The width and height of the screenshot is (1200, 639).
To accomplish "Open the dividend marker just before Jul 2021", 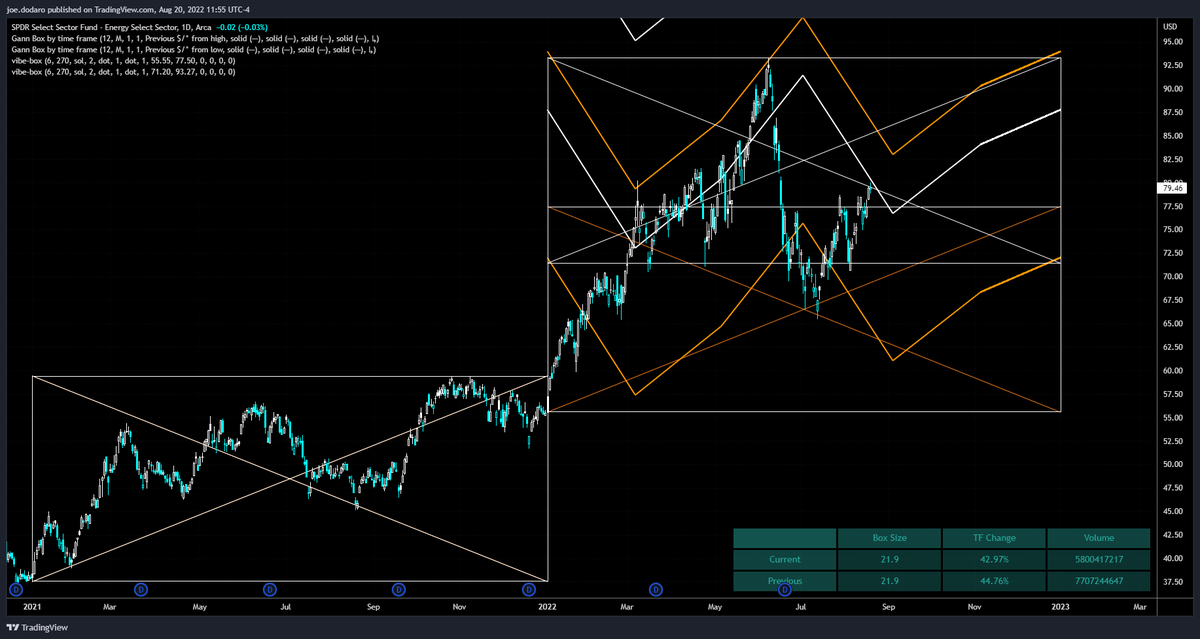I will point(269,590).
